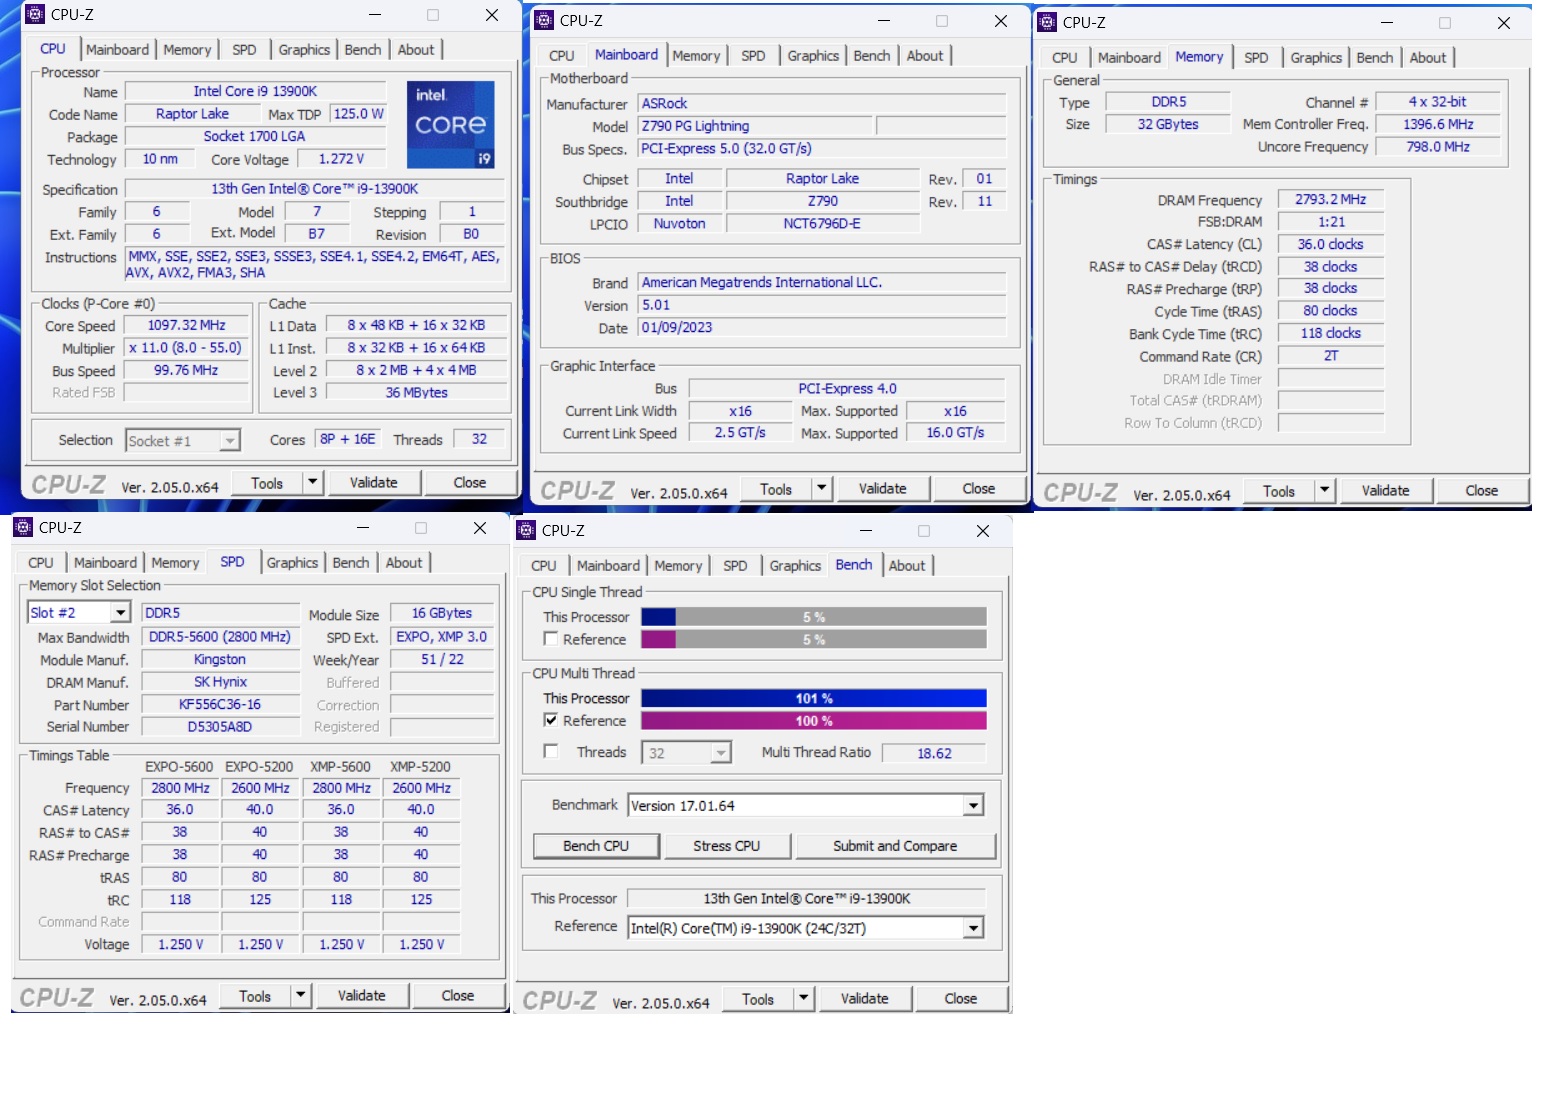Click the Intel Core i9 13900K name field

pos(255,91)
